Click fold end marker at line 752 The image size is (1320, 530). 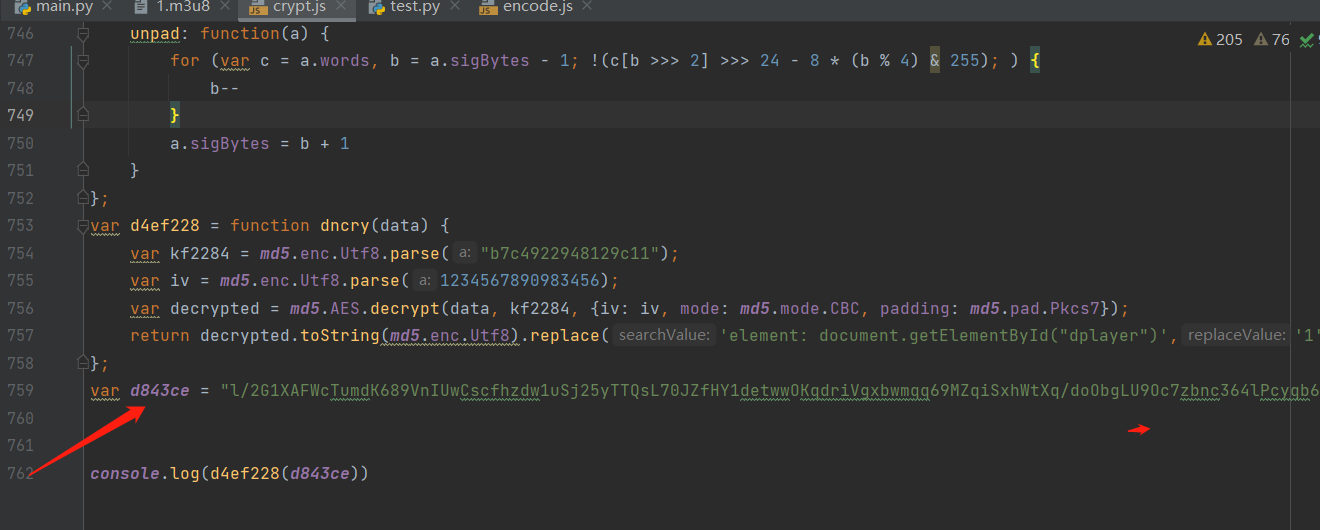[x=83, y=198]
